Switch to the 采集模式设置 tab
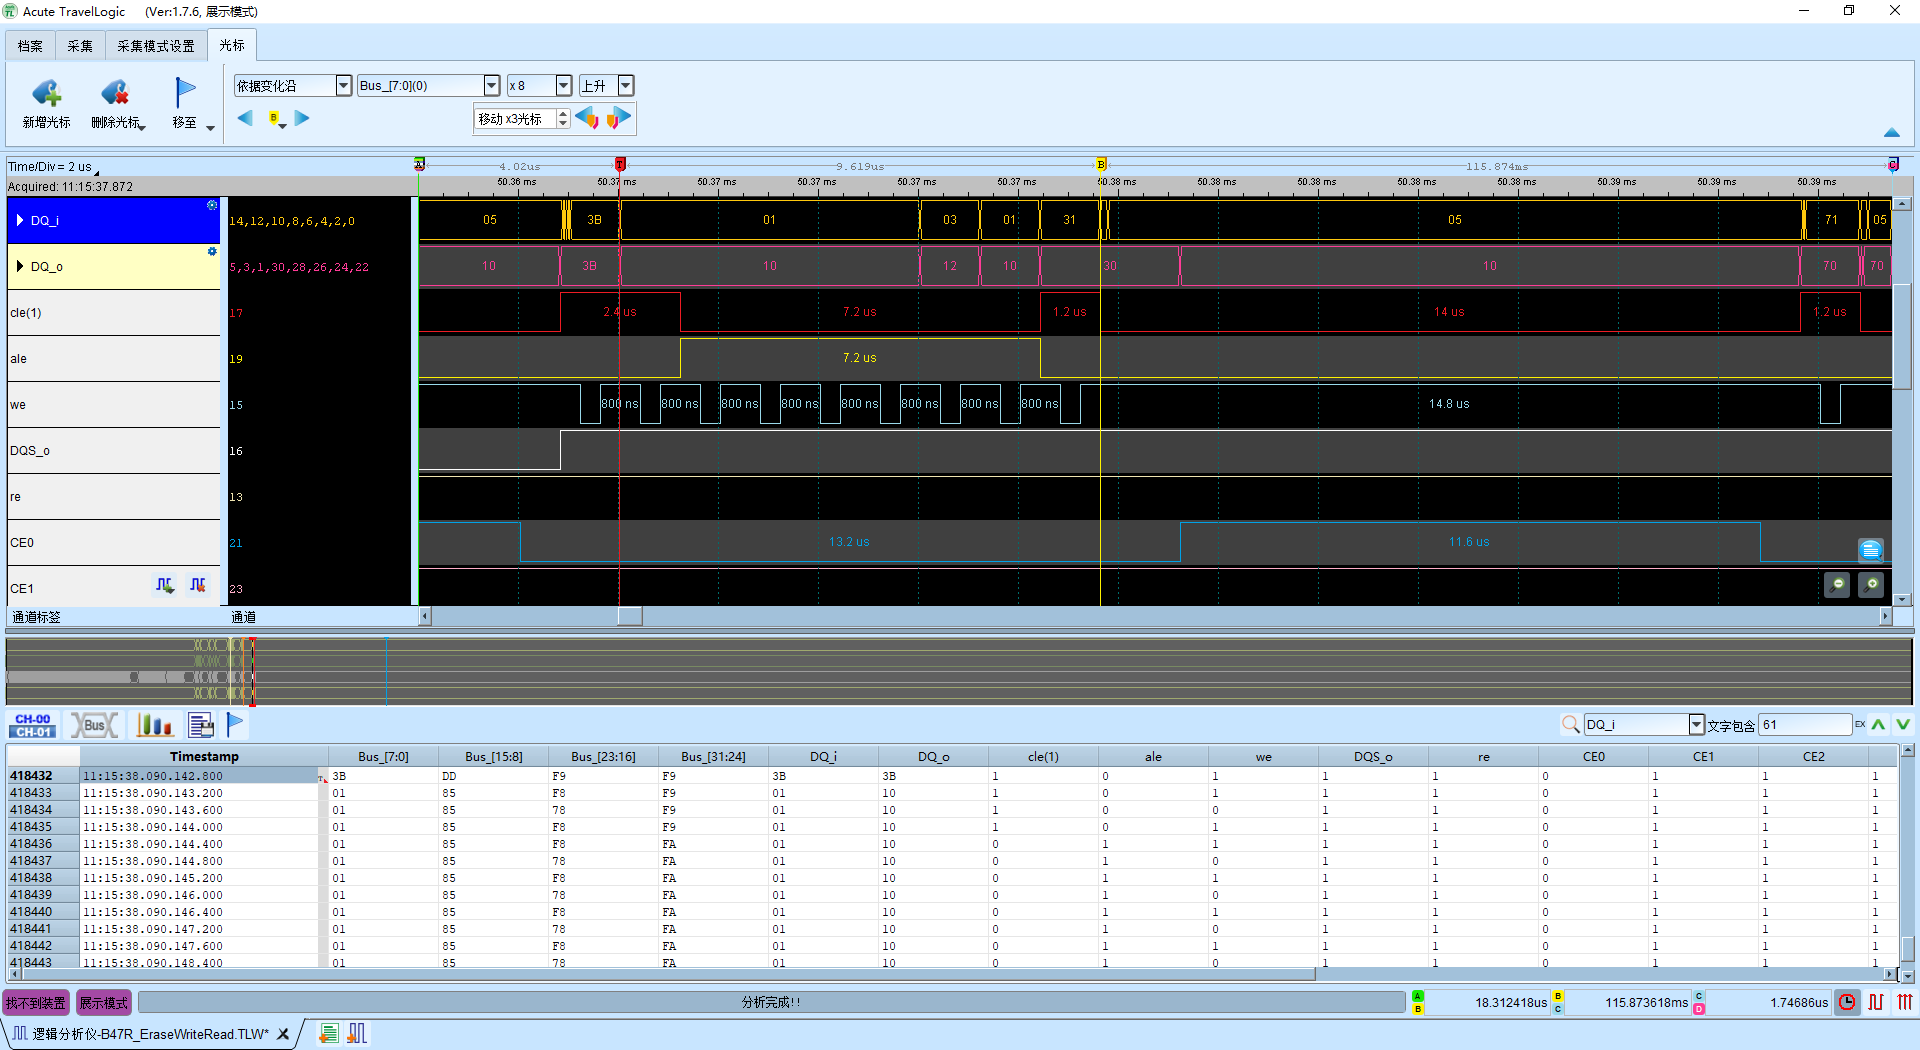 [x=155, y=46]
